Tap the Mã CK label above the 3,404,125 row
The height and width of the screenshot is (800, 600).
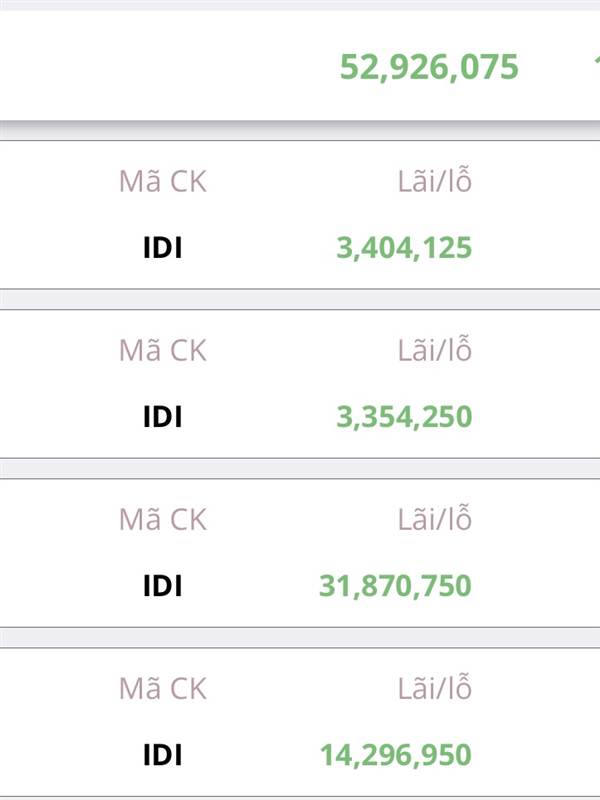click(162, 182)
